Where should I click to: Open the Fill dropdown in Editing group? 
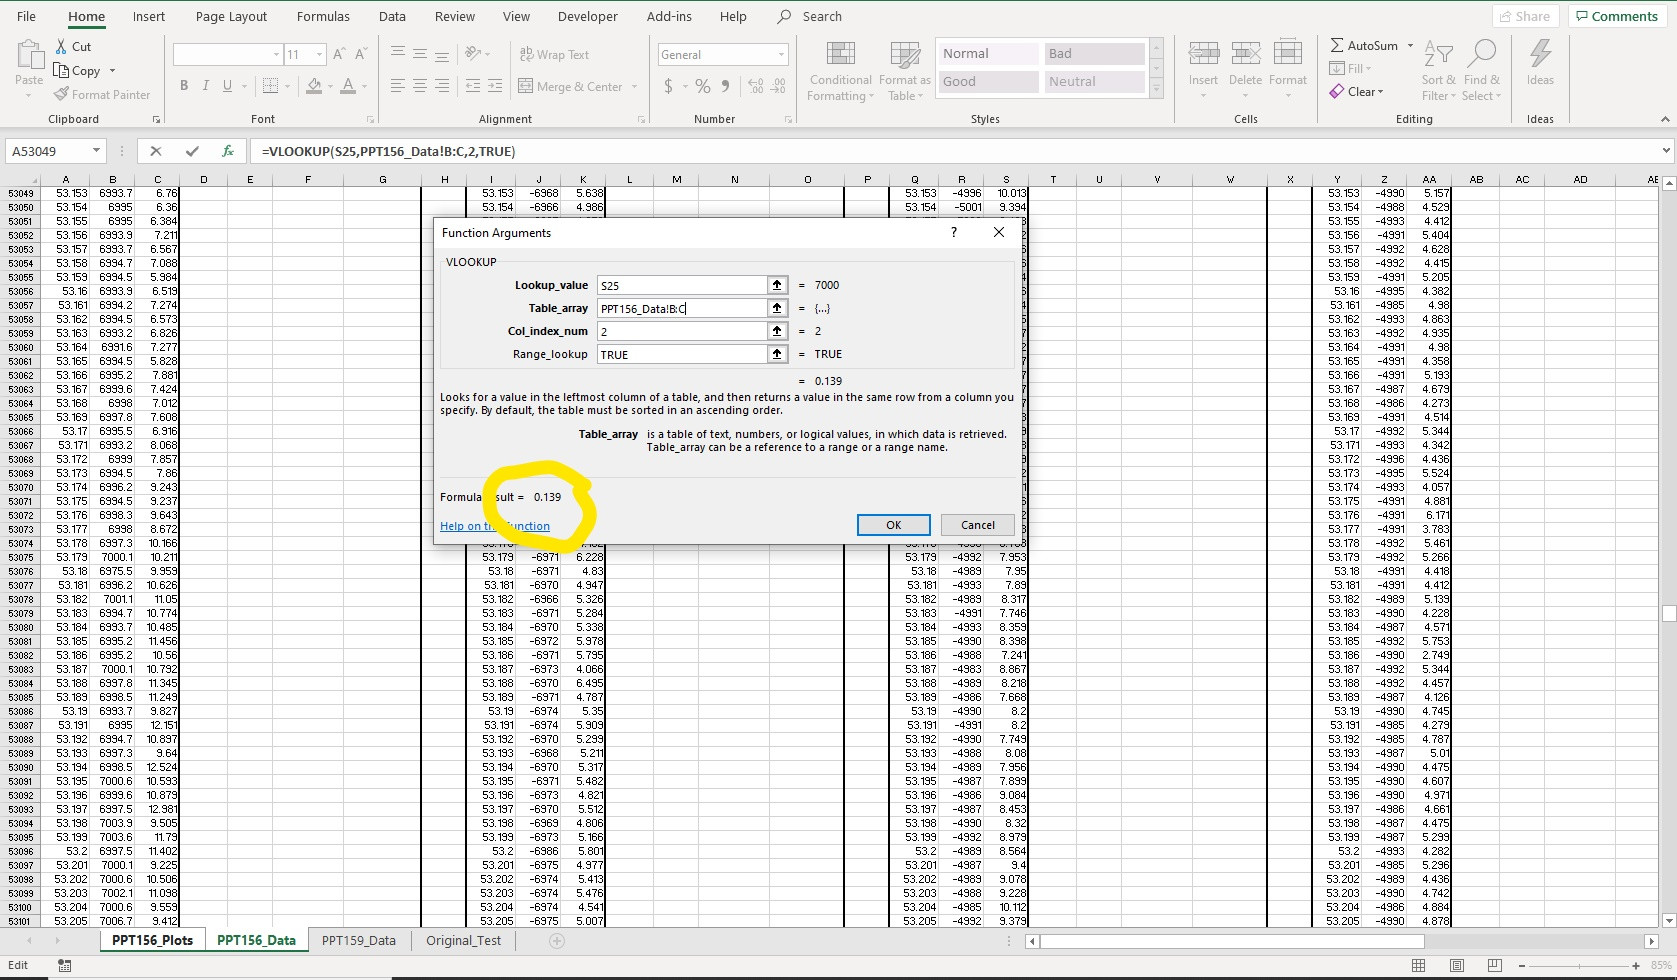click(1351, 68)
